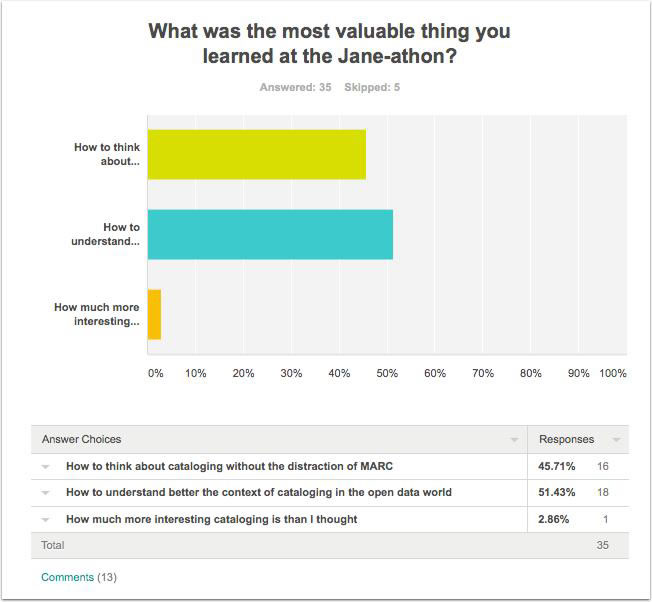The height and width of the screenshot is (602, 652).
Task: Click the 45.71% response value
Action: pyautogui.click(x=556, y=466)
